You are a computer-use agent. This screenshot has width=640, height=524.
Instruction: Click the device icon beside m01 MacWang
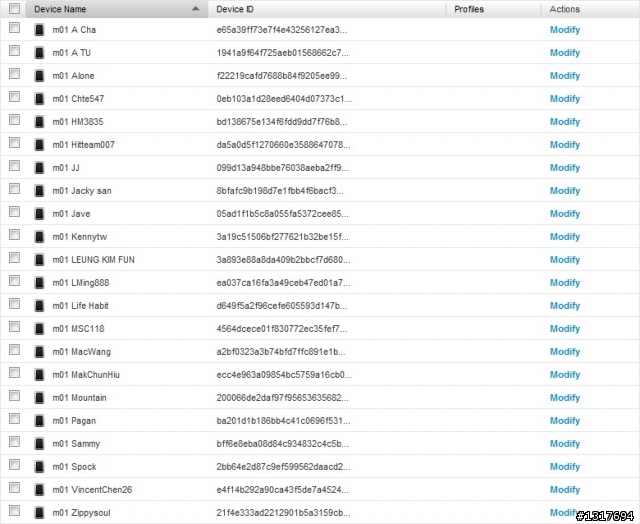coord(39,352)
